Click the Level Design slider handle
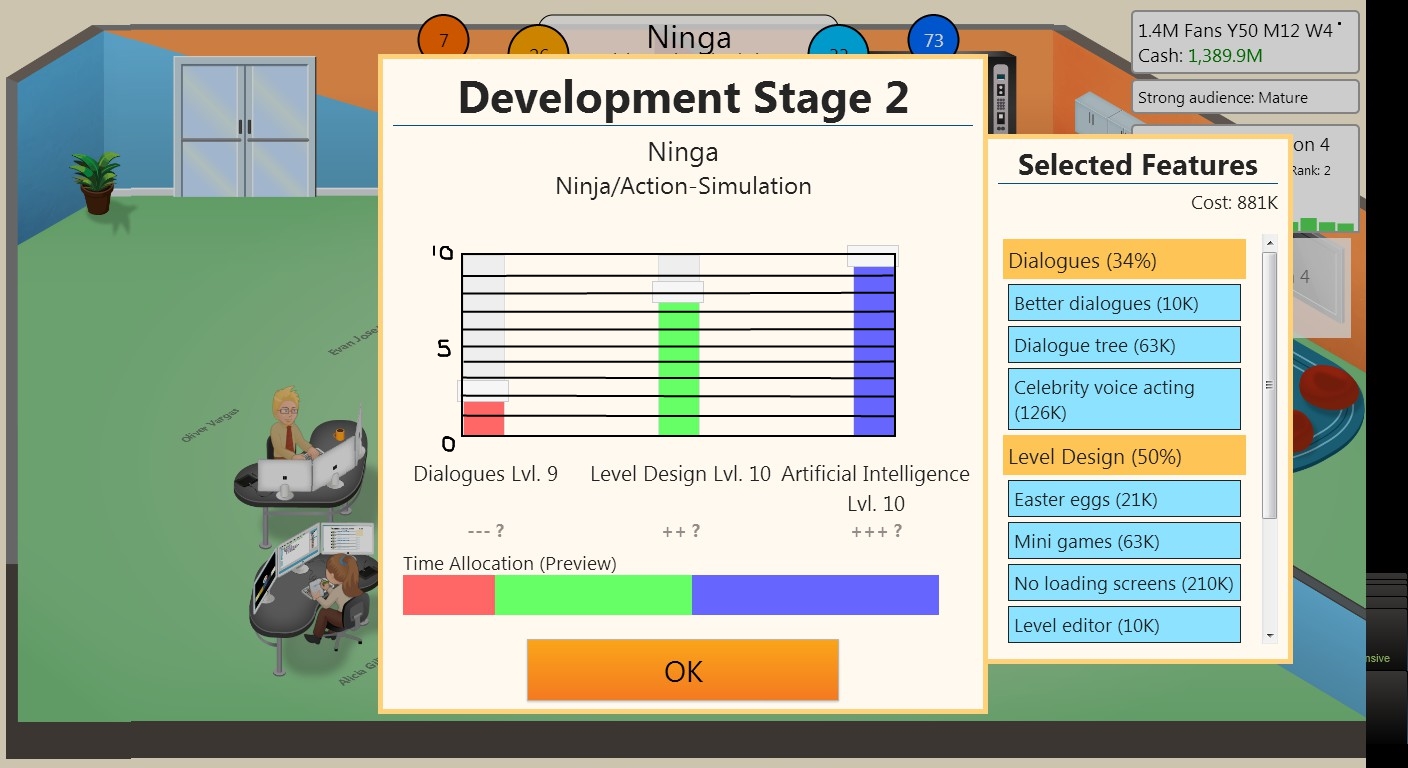 678,292
